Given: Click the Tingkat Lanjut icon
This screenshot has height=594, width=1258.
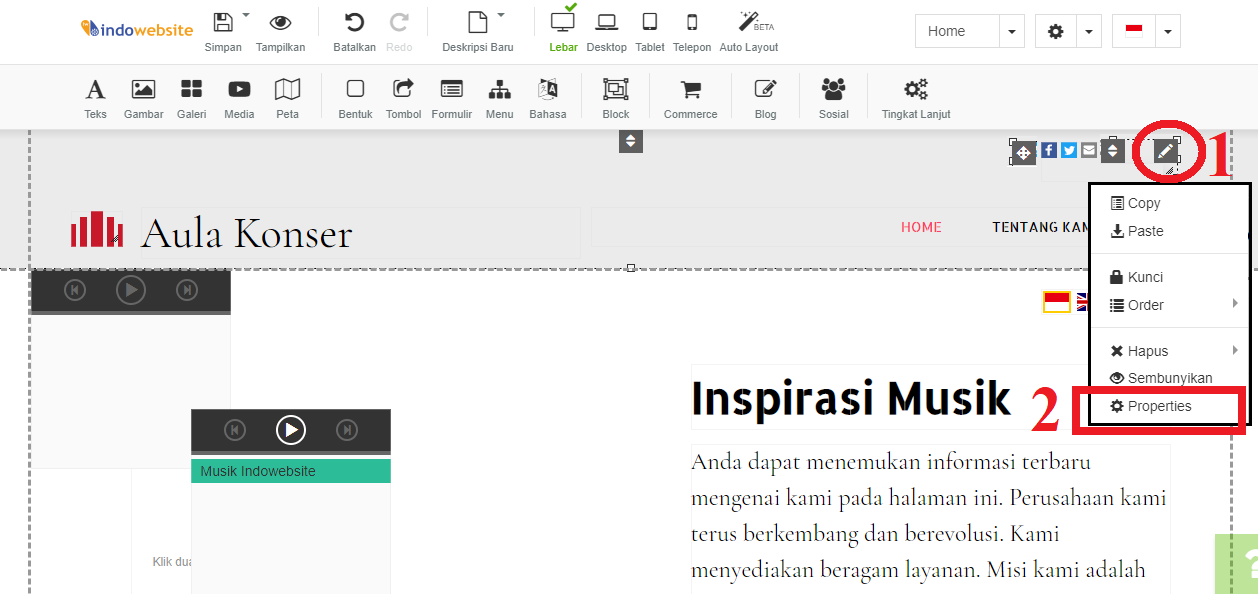Looking at the screenshot, I should 913,97.
